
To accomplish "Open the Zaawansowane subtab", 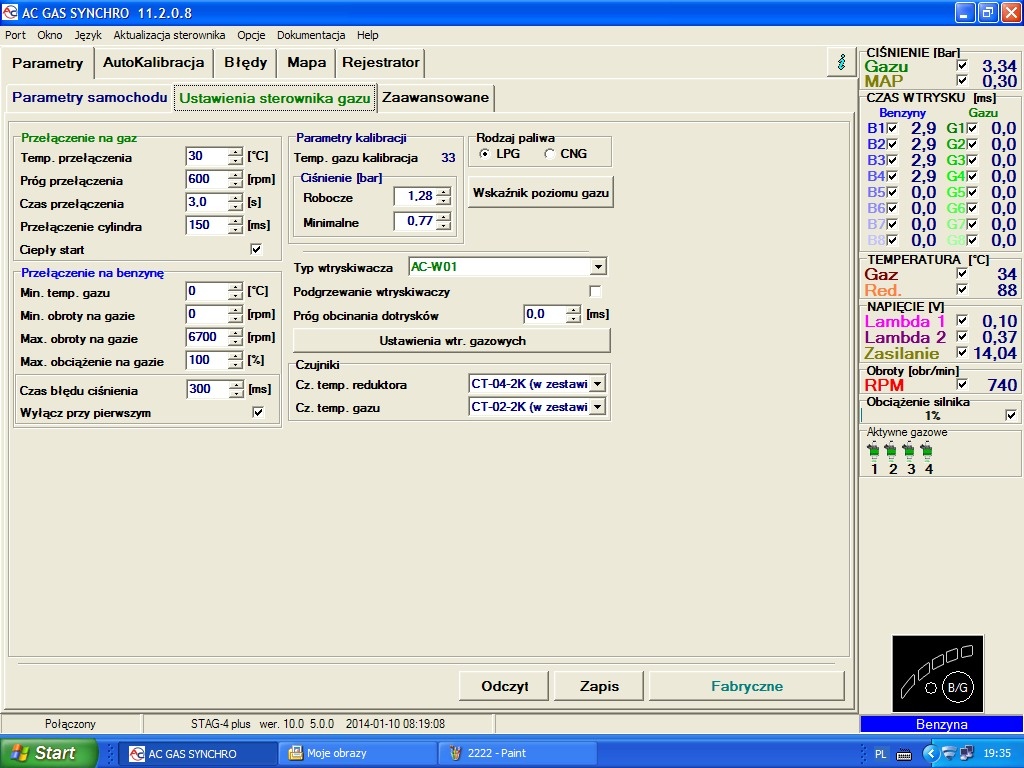I will 436,97.
